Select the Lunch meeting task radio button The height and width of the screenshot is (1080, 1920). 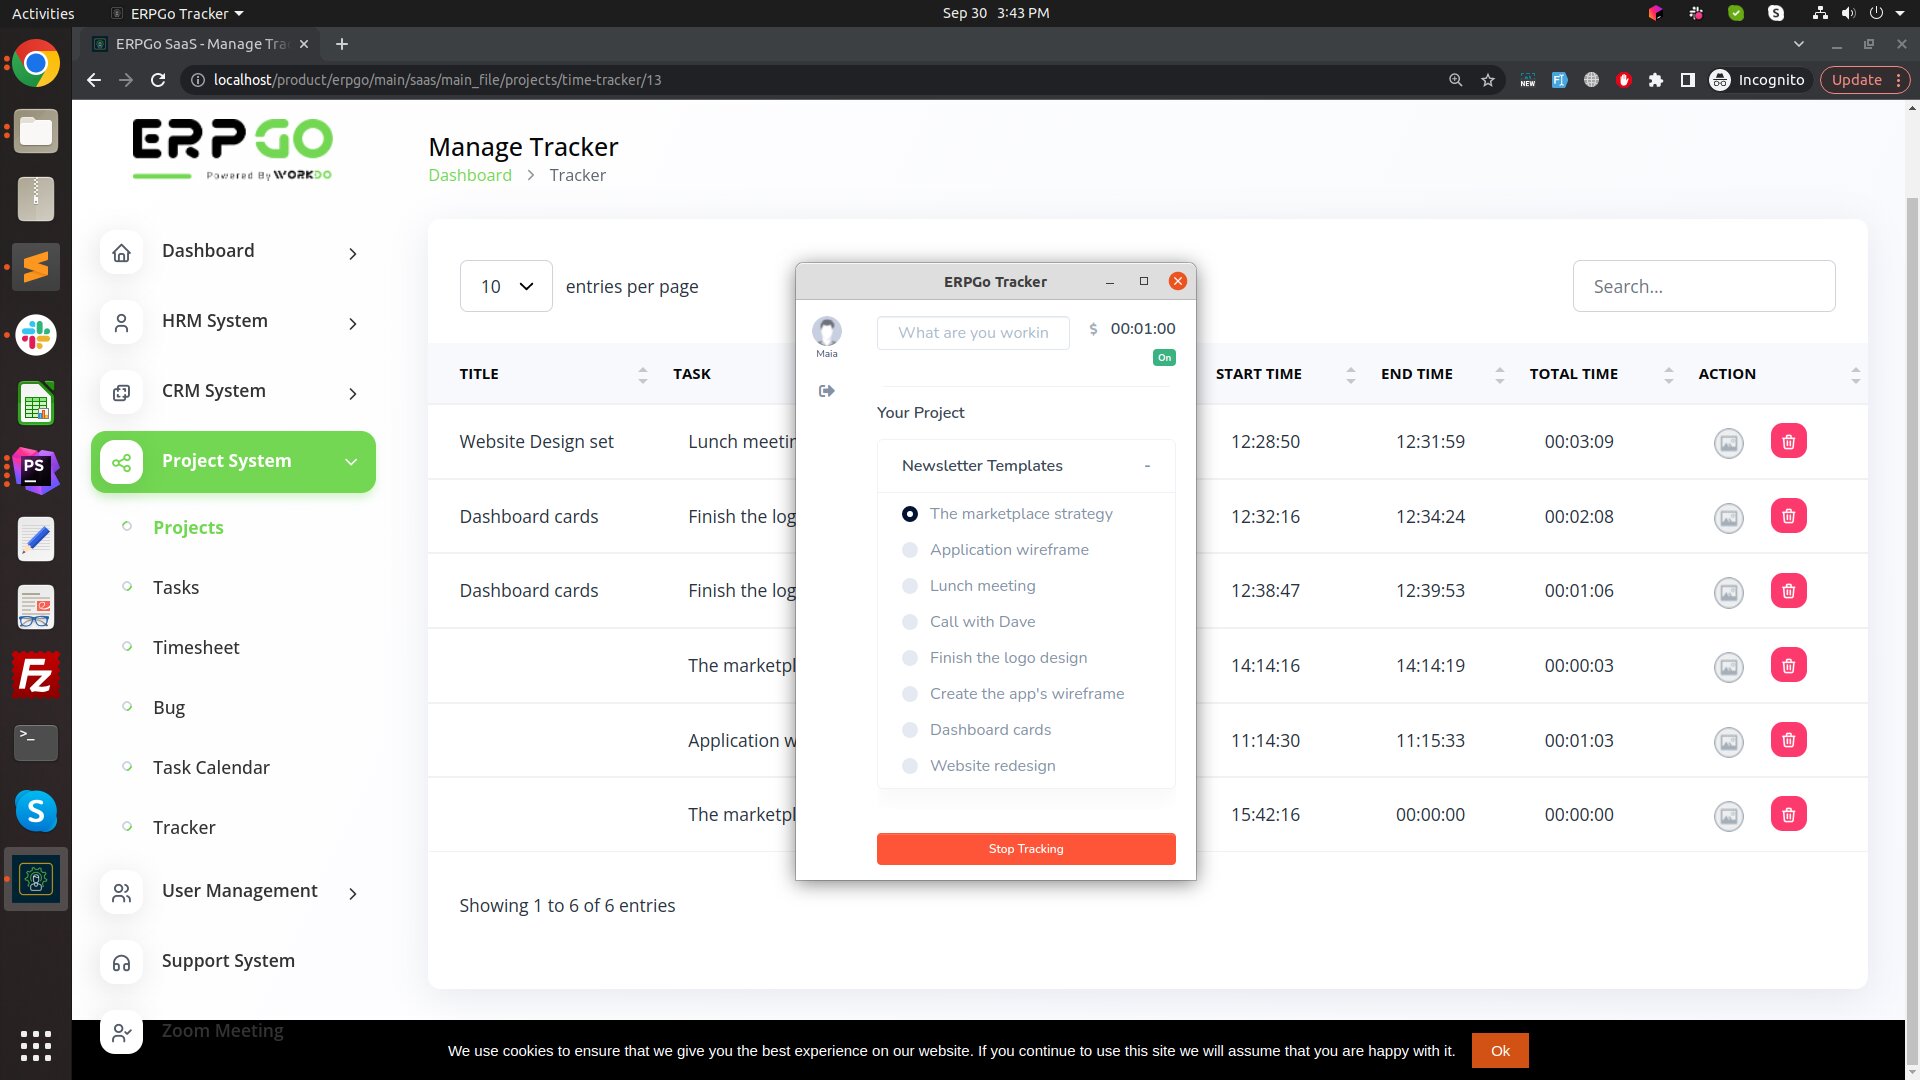(909, 586)
